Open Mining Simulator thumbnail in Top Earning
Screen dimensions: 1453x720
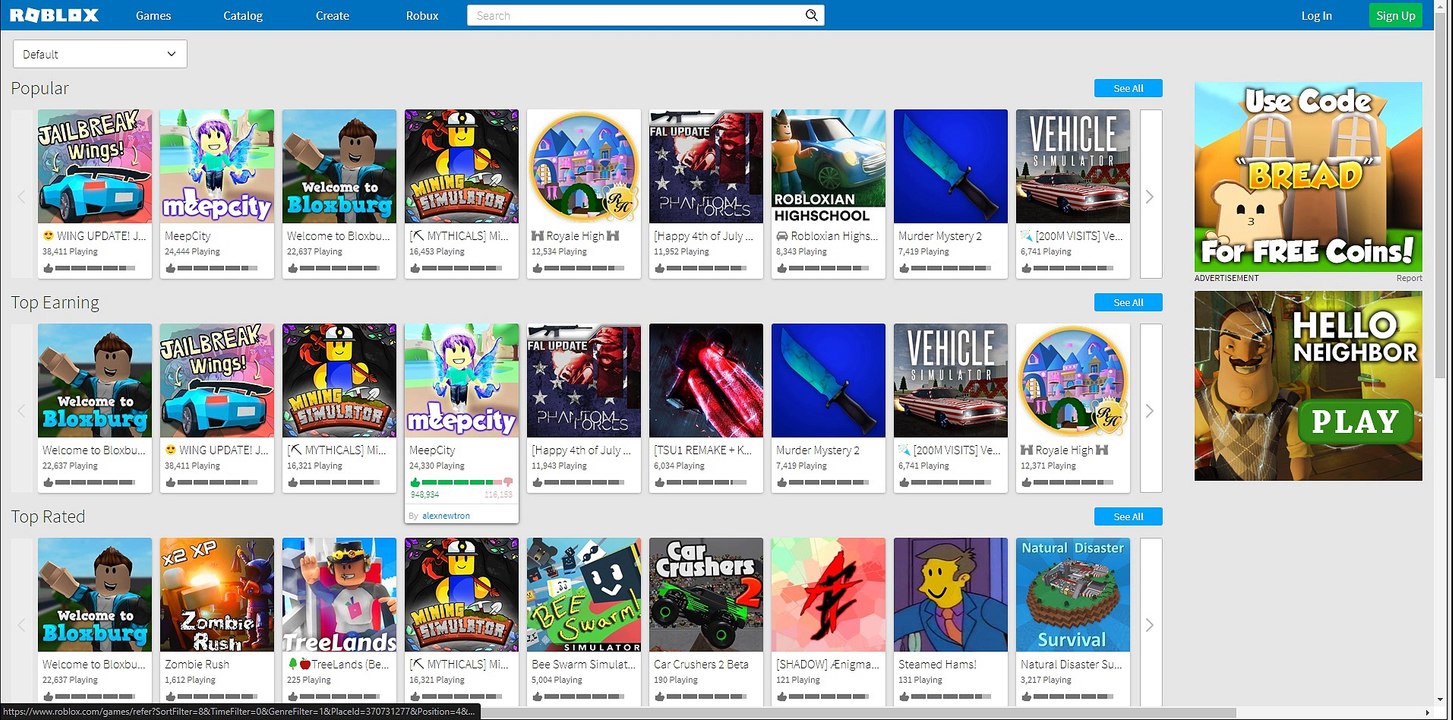click(339, 380)
